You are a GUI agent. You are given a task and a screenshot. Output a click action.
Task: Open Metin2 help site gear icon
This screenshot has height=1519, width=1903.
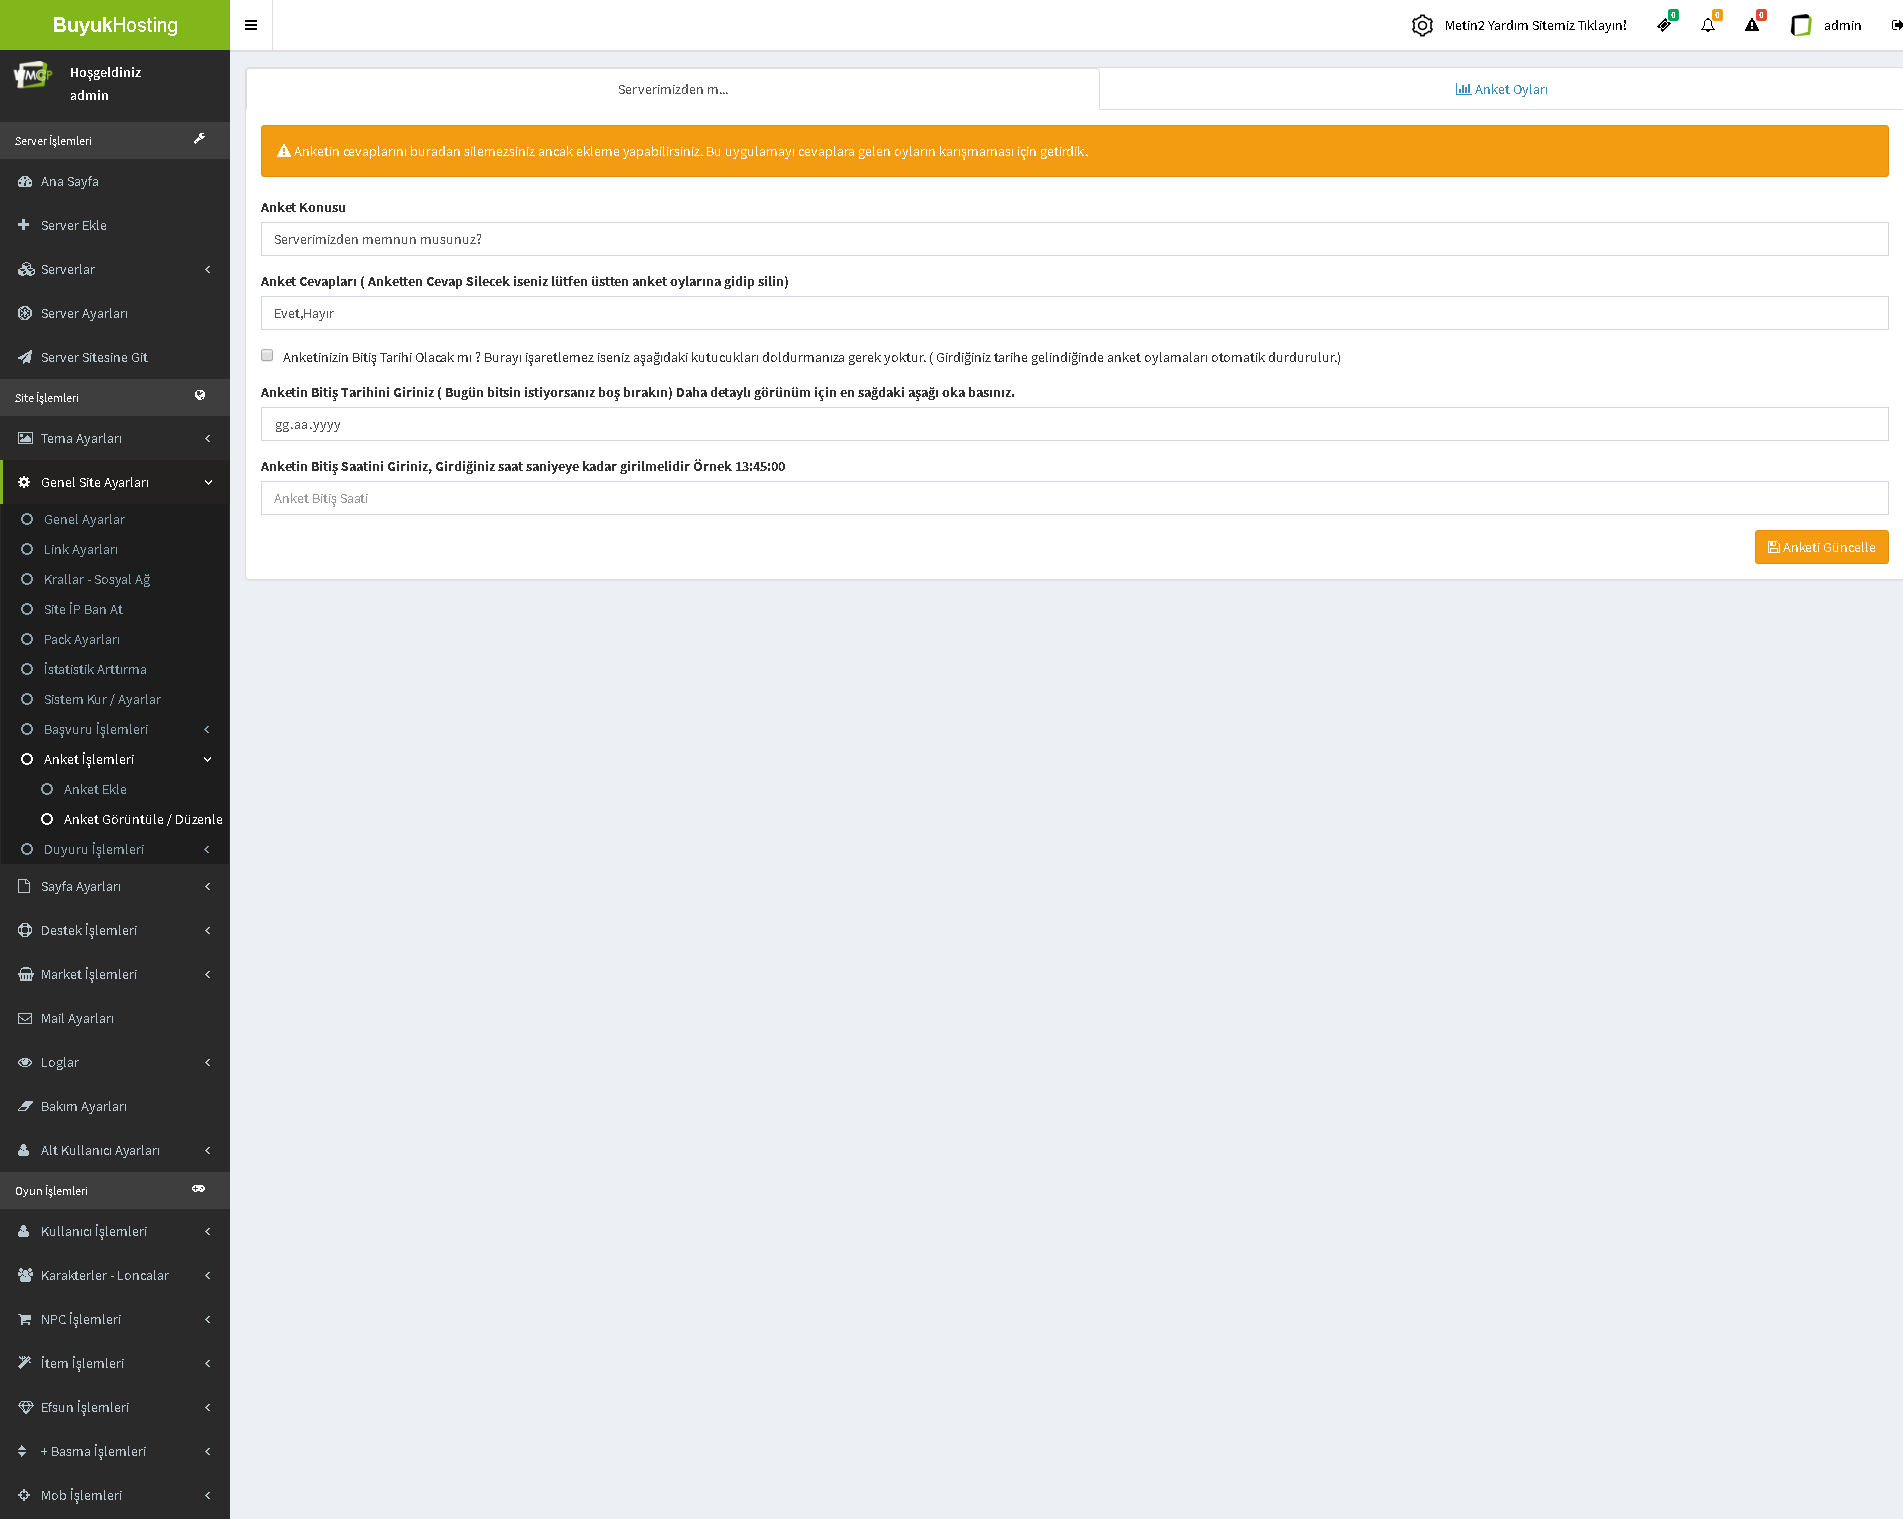tap(1422, 25)
